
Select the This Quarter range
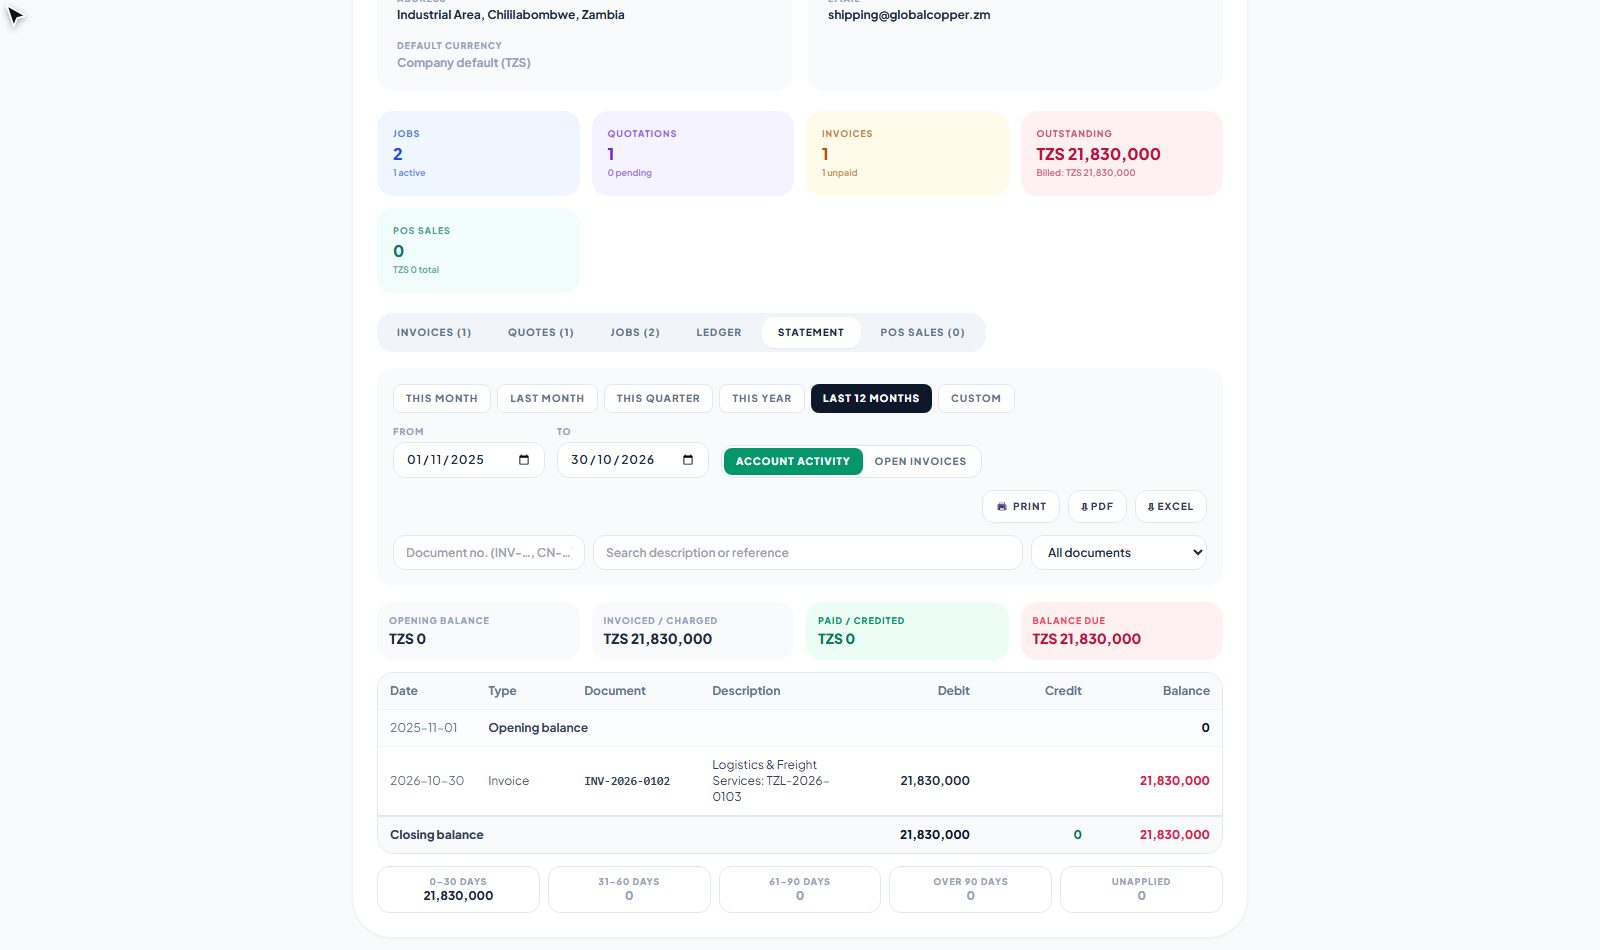pos(658,398)
